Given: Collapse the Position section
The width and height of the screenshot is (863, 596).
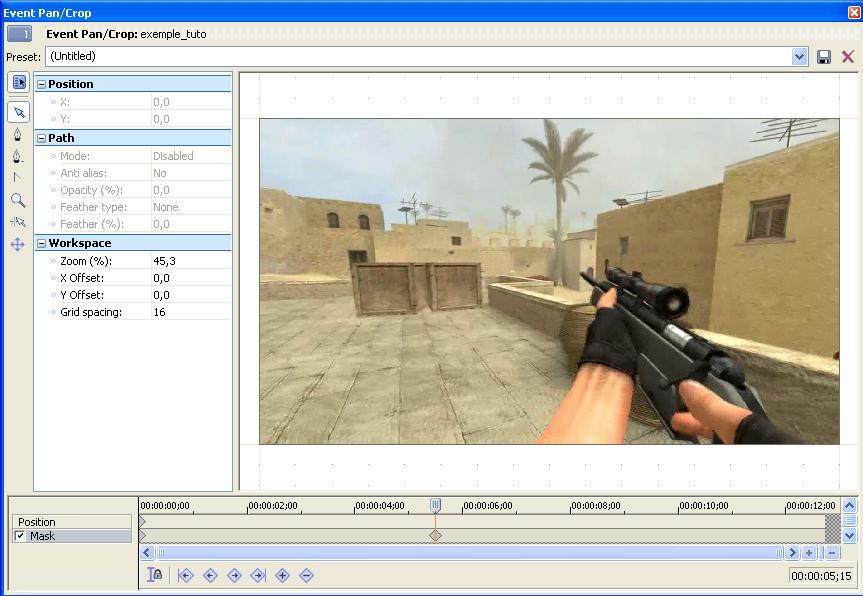Looking at the screenshot, I should tap(41, 84).
